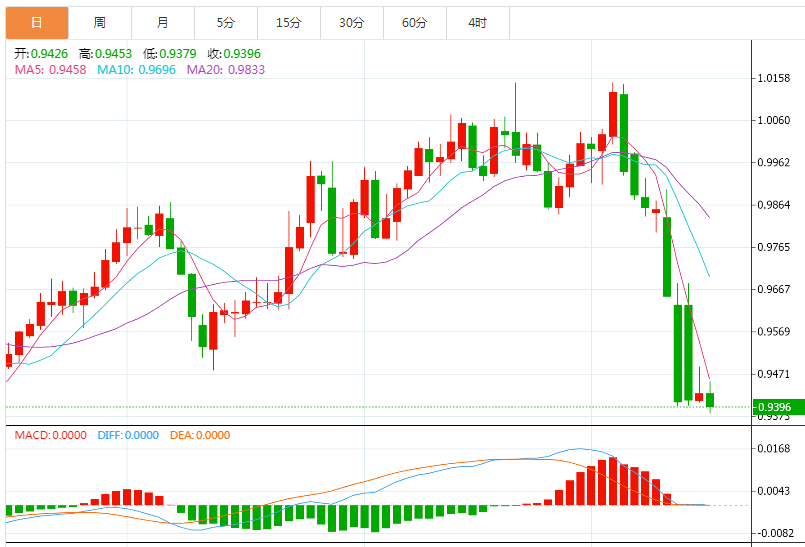
Task: Click the MACD:0.0000 indicator label
Action: 50,436
